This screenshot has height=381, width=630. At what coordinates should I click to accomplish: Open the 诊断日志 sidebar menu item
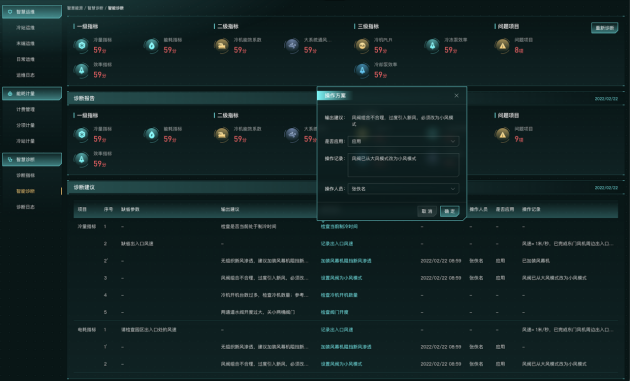pos(26,207)
